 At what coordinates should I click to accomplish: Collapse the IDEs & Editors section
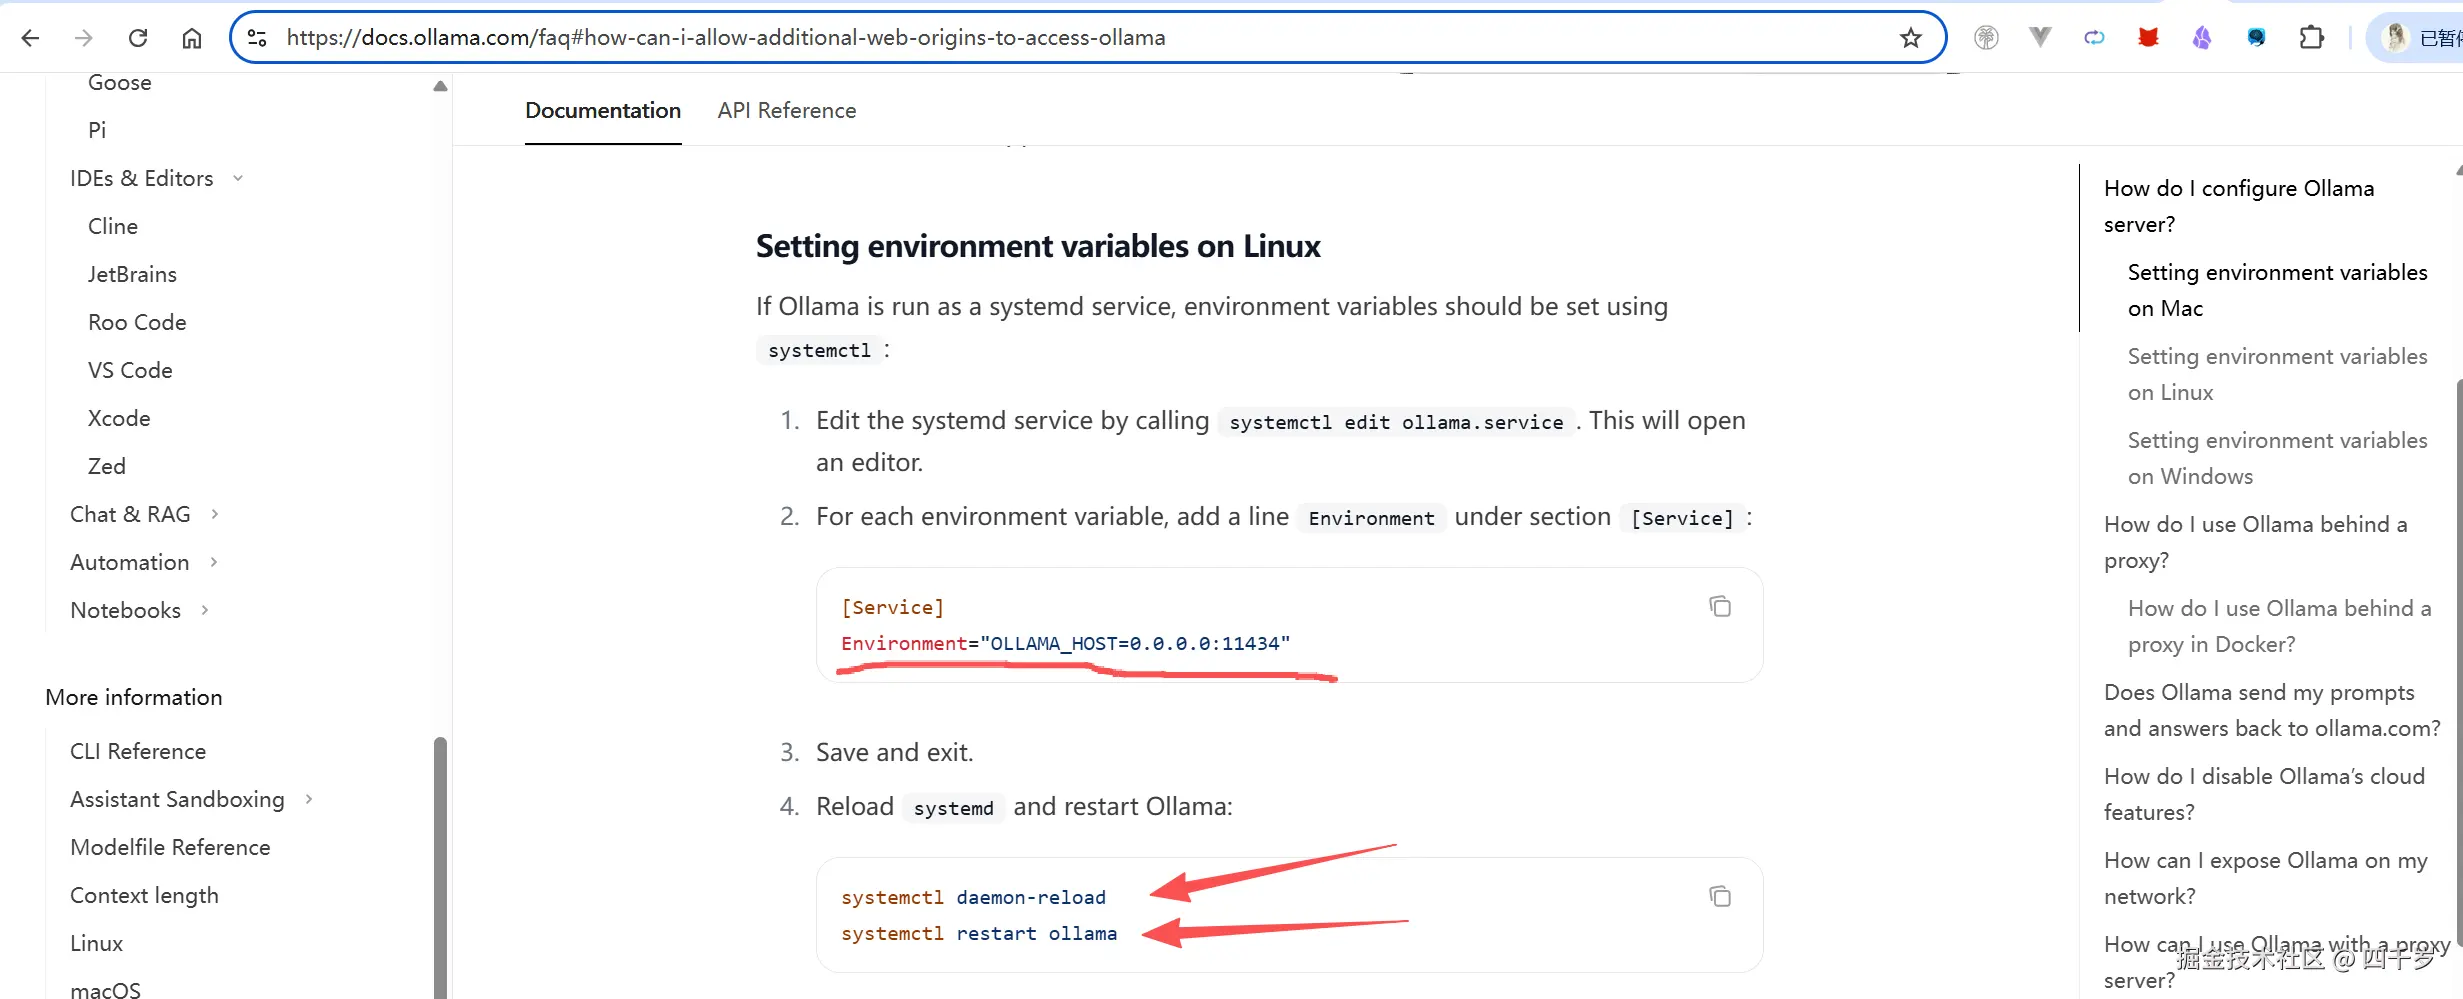click(238, 178)
